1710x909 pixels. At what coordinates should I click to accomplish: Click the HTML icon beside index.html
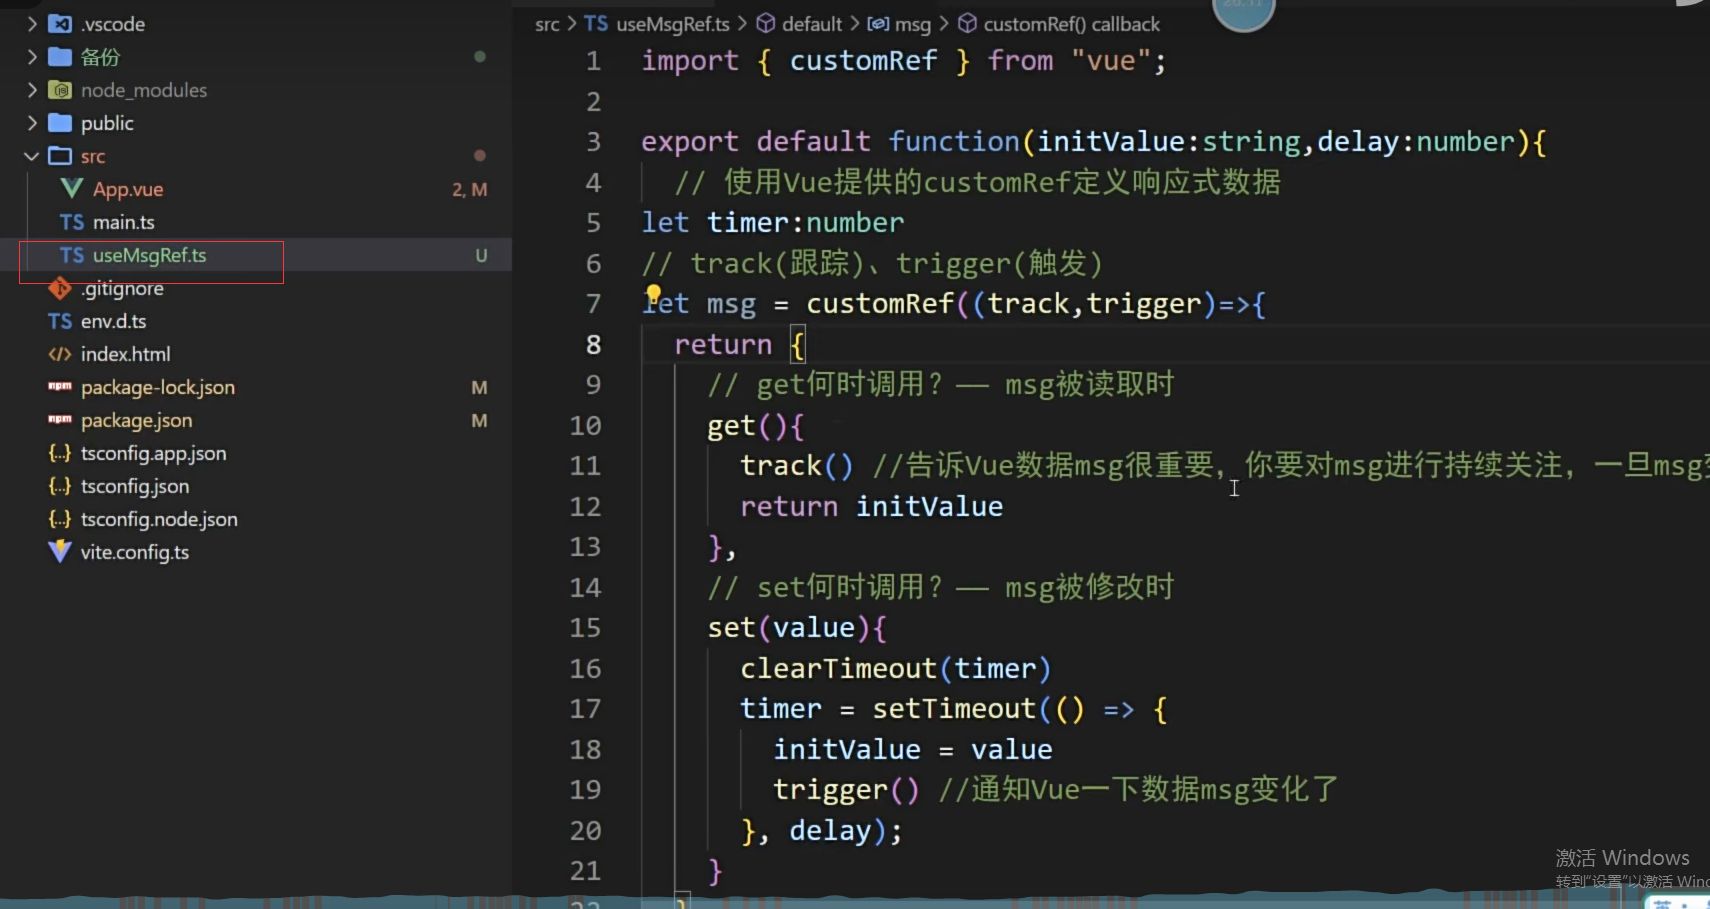60,354
